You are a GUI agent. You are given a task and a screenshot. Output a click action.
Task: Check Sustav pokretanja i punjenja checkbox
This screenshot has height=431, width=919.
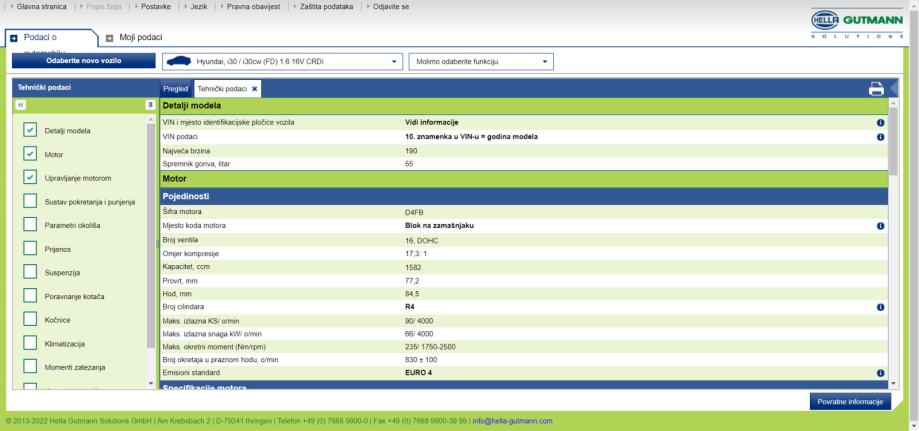click(x=30, y=201)
